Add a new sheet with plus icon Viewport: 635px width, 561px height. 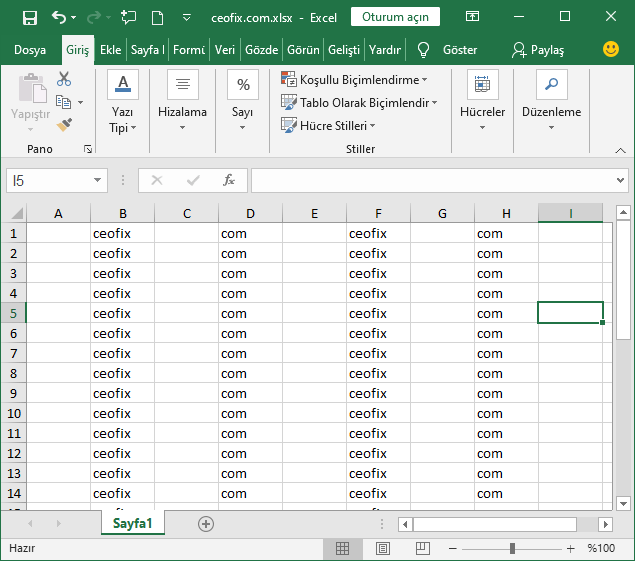coord(206,524)
